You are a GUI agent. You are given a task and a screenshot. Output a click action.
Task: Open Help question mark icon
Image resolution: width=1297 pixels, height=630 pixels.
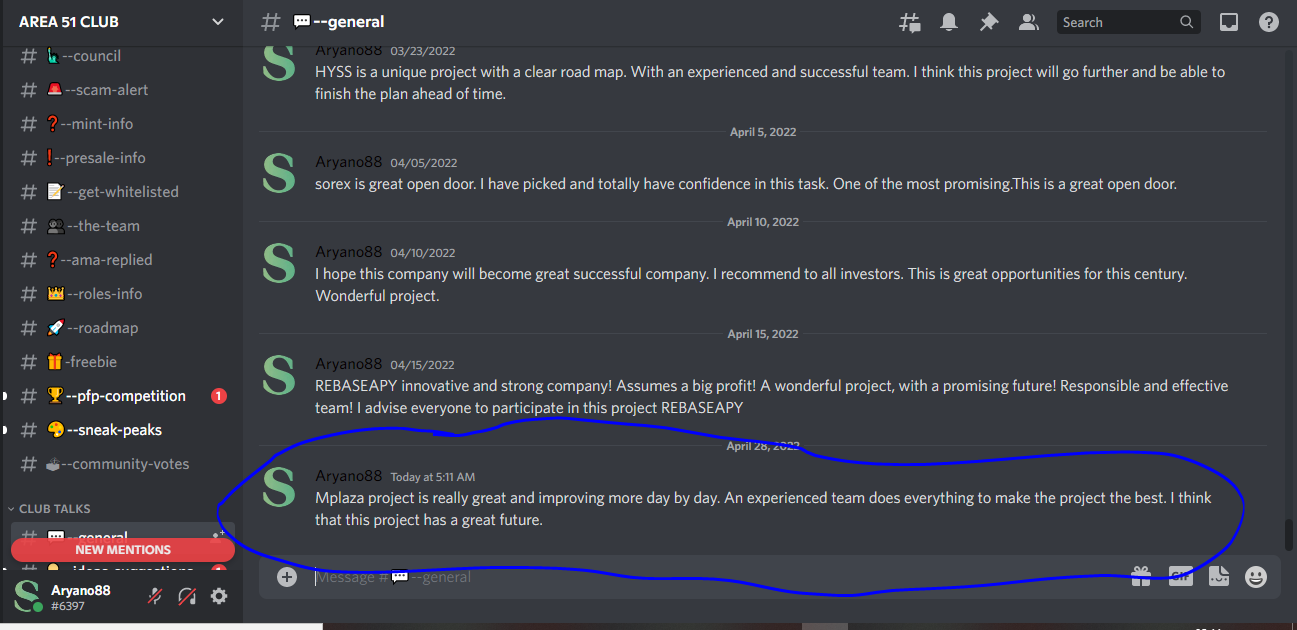pos(1269,22)
